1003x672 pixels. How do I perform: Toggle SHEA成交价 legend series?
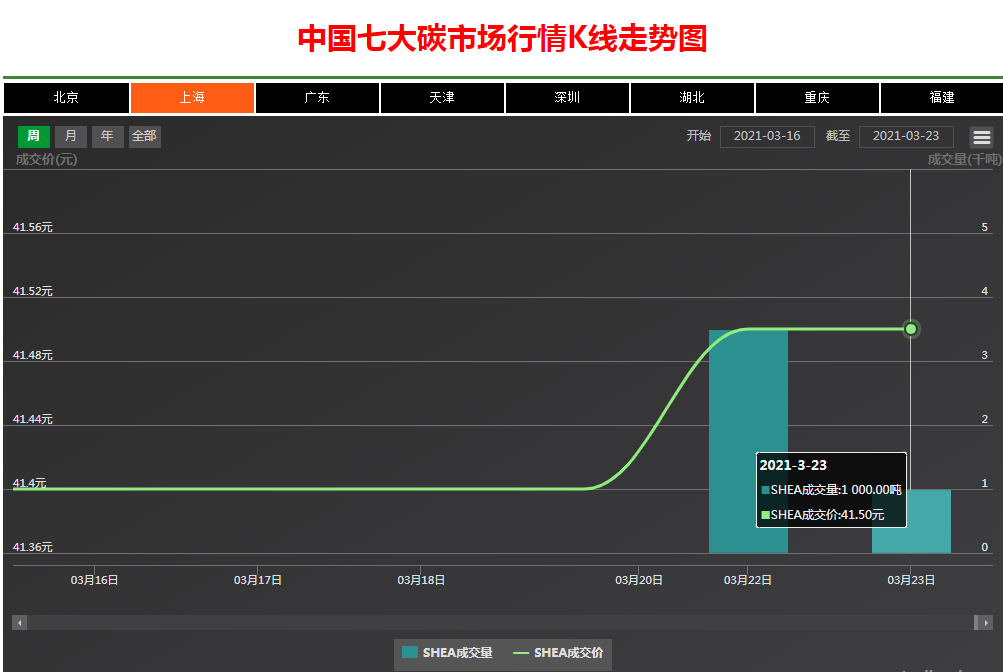tap(558, 653)
